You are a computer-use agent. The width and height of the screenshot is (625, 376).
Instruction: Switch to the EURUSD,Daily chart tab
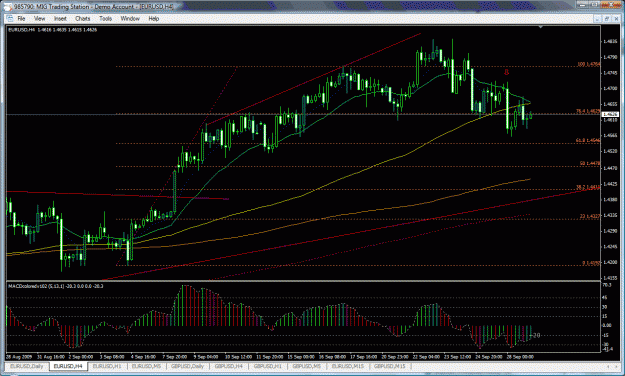point(27,366)
